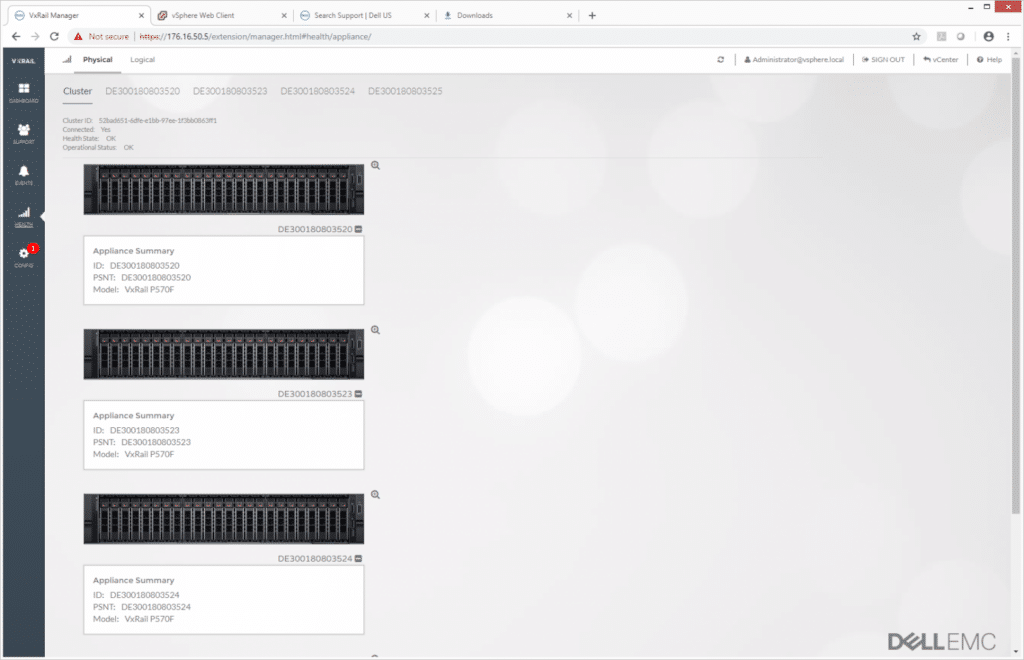This screenshot has height=660, width=1024.
Task: Open a new browser tab with plus
Action: pos(592,15)
